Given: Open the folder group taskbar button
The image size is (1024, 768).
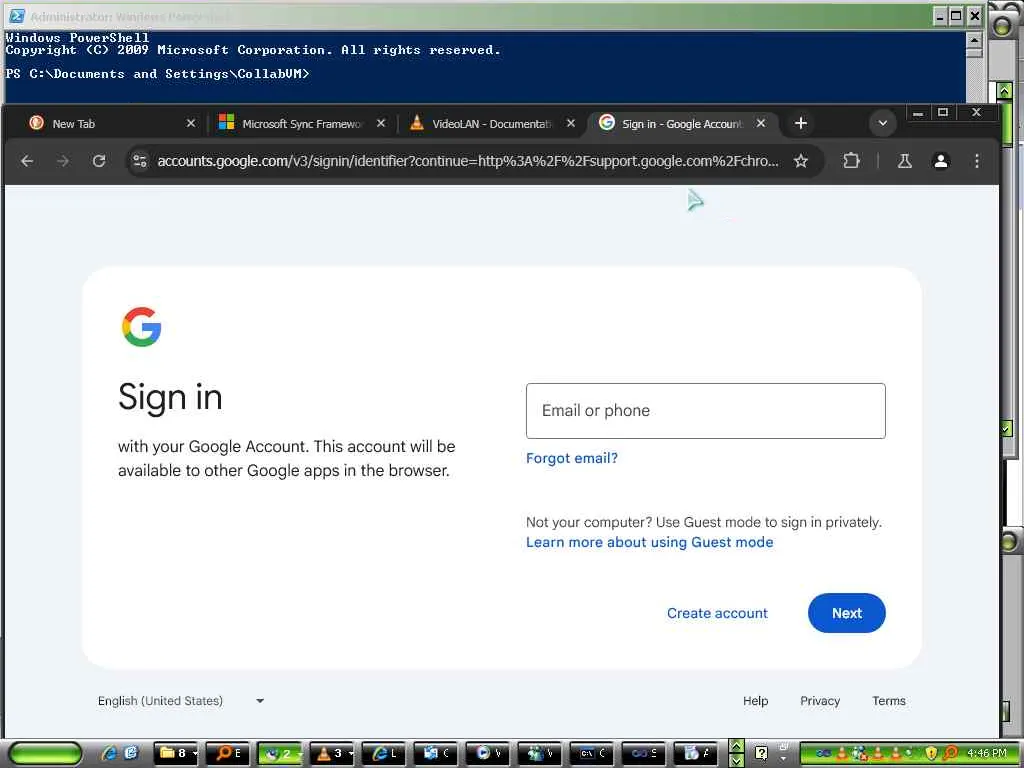Looking at the screenshot, I should (177, 754).
